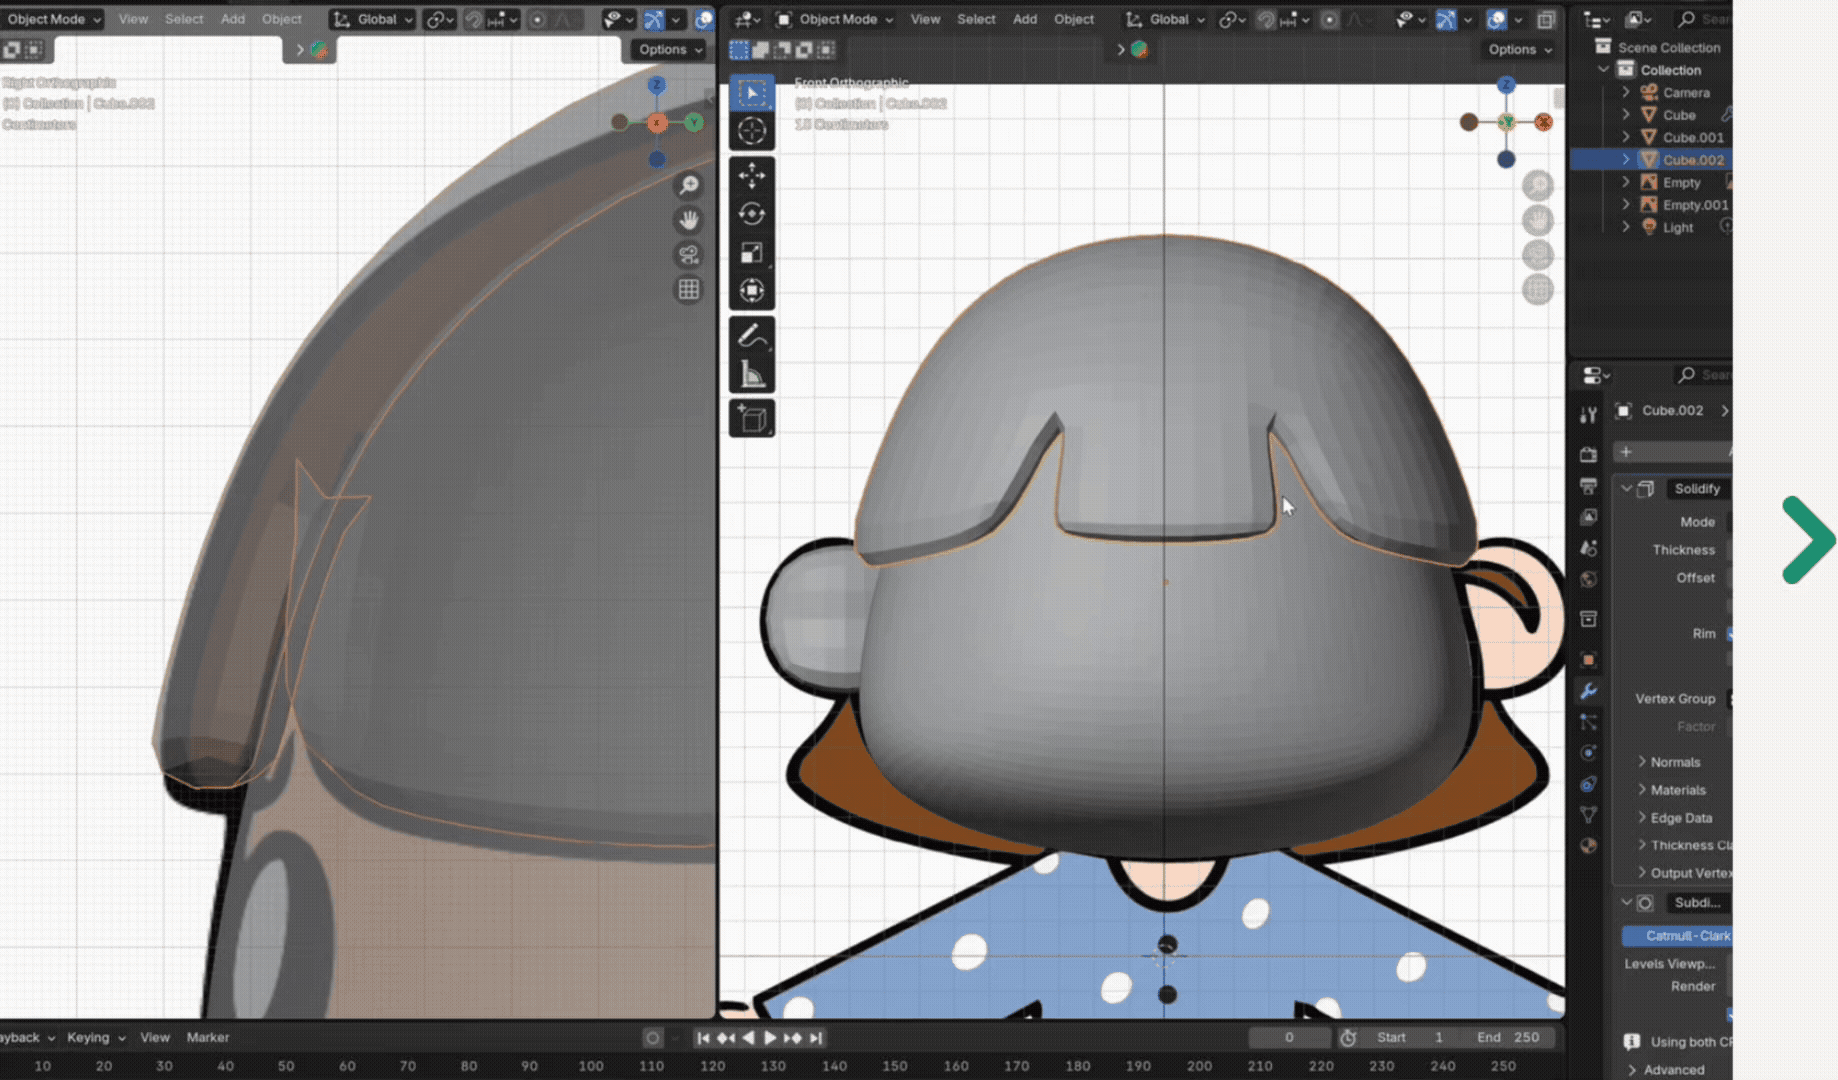The width and height of the screenshot is (1838, 1080).
Task: Open View Layer properties tab
Action: coord(1588,517)
